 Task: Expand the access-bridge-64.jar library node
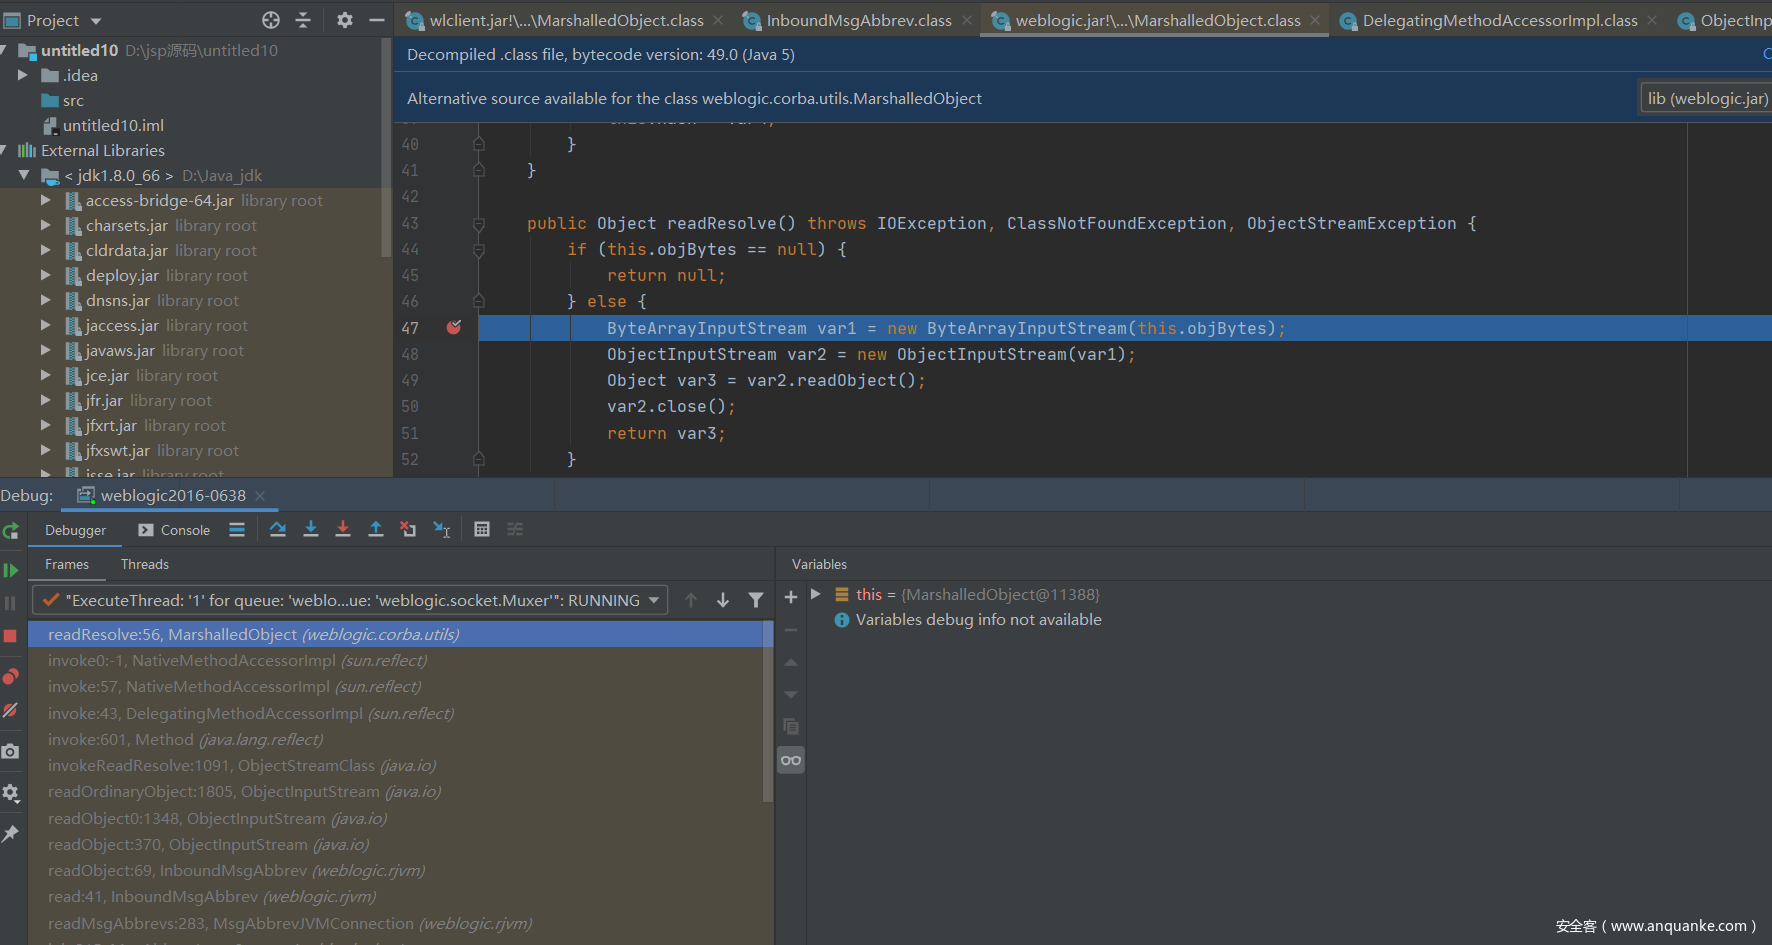point(45,201)
